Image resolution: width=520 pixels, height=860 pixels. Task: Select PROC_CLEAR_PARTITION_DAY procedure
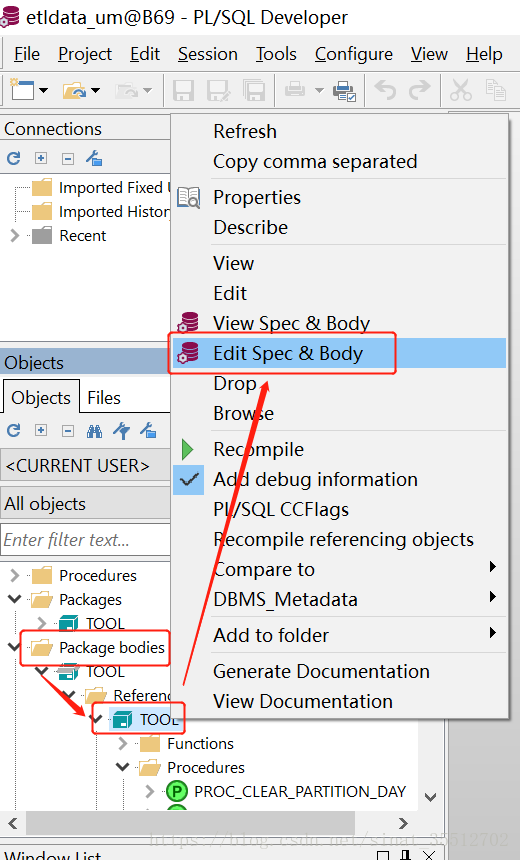(x=300, y=791)
